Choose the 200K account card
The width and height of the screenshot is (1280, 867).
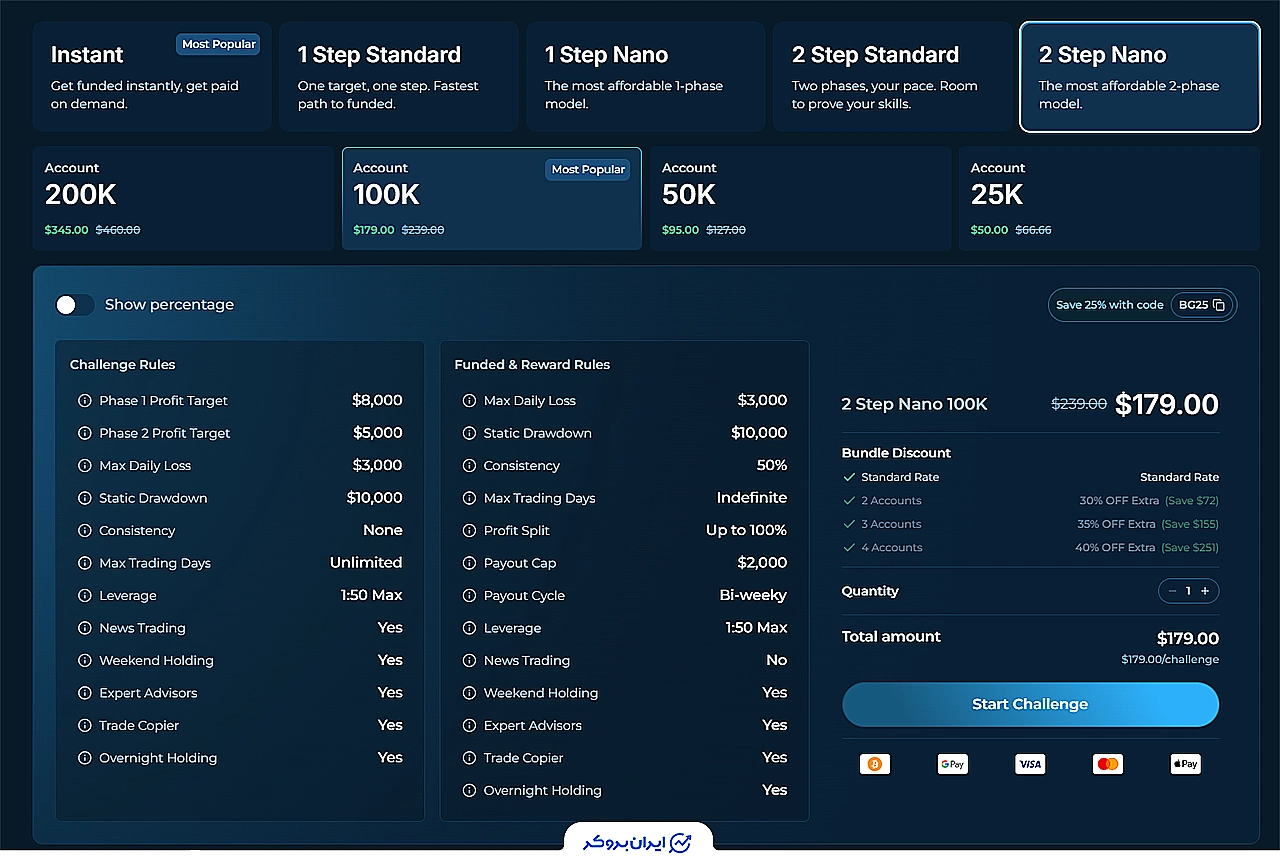tap(184, 199)
